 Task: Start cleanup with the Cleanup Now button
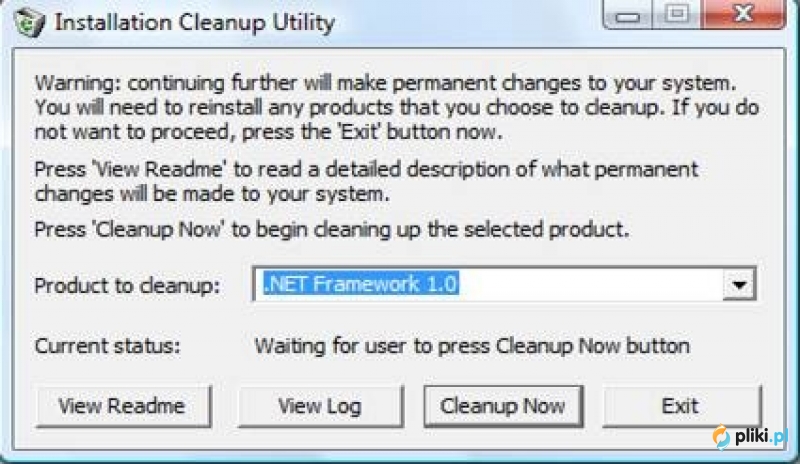tap(503, 406)
